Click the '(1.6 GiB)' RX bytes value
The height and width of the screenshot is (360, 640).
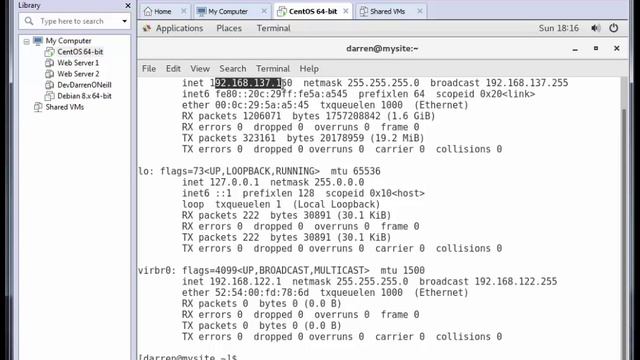pyautogui.click(x=411, y=116)
